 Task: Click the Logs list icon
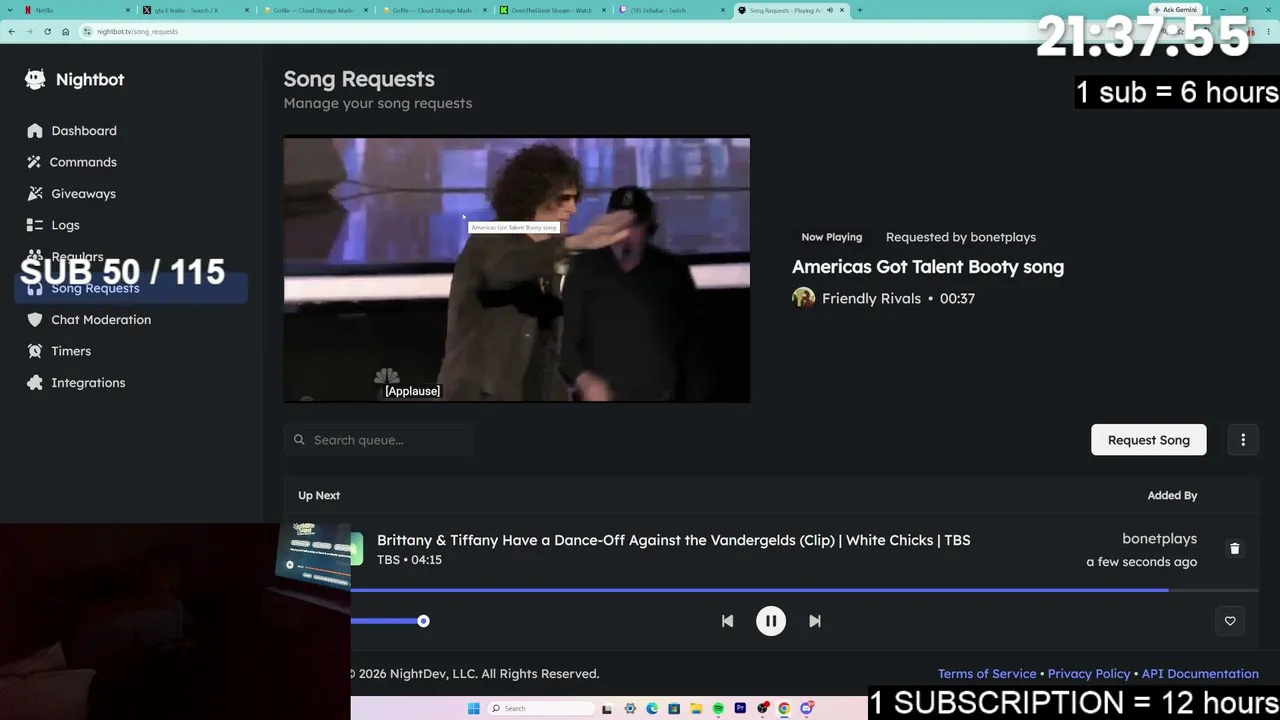coord(35,225)
